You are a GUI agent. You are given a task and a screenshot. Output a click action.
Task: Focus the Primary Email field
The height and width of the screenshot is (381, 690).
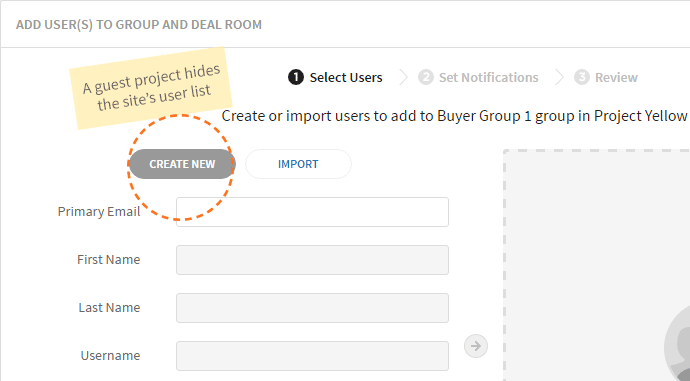[312, 212]
